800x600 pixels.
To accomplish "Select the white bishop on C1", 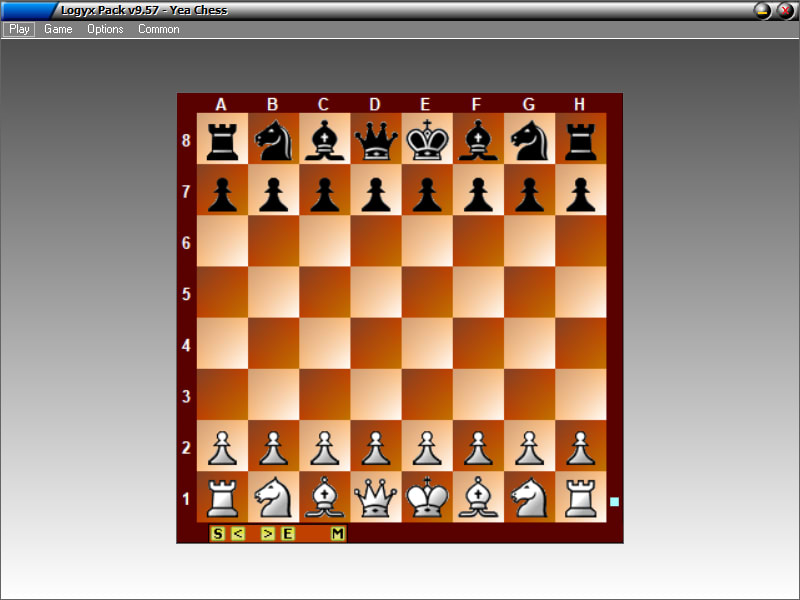I will point(324,497).
